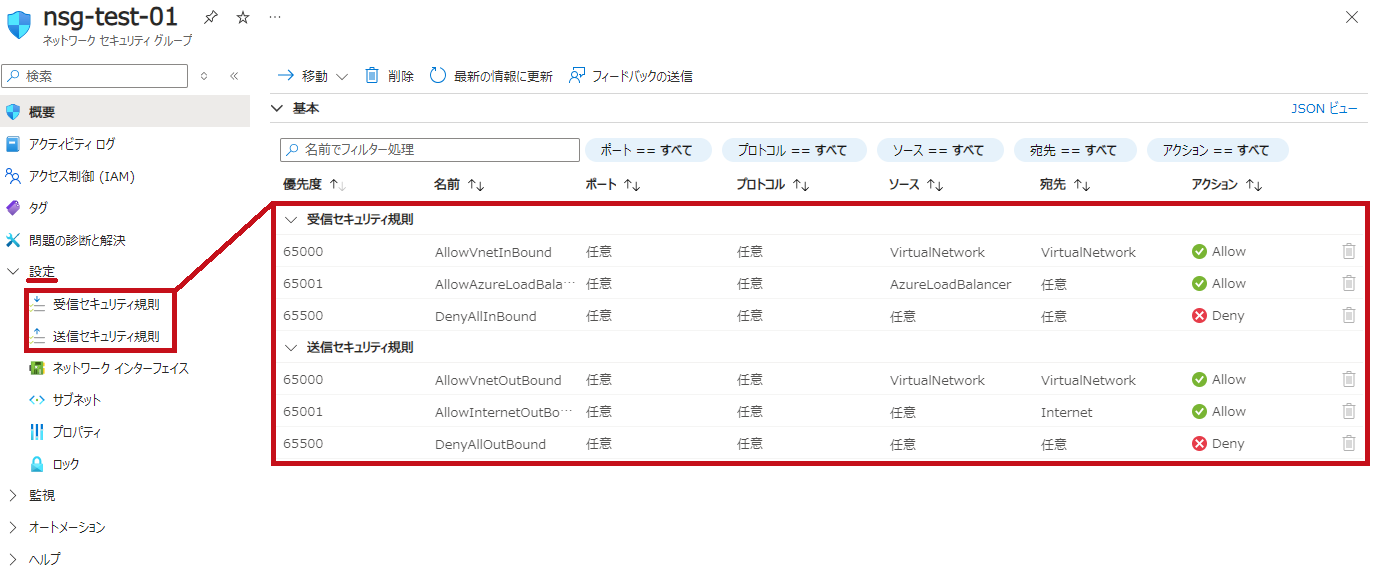This screenshot has height=572, width=1375.
Task: Click the 移動 arrow icon in the toolbar
Action: tap(285, 76)
